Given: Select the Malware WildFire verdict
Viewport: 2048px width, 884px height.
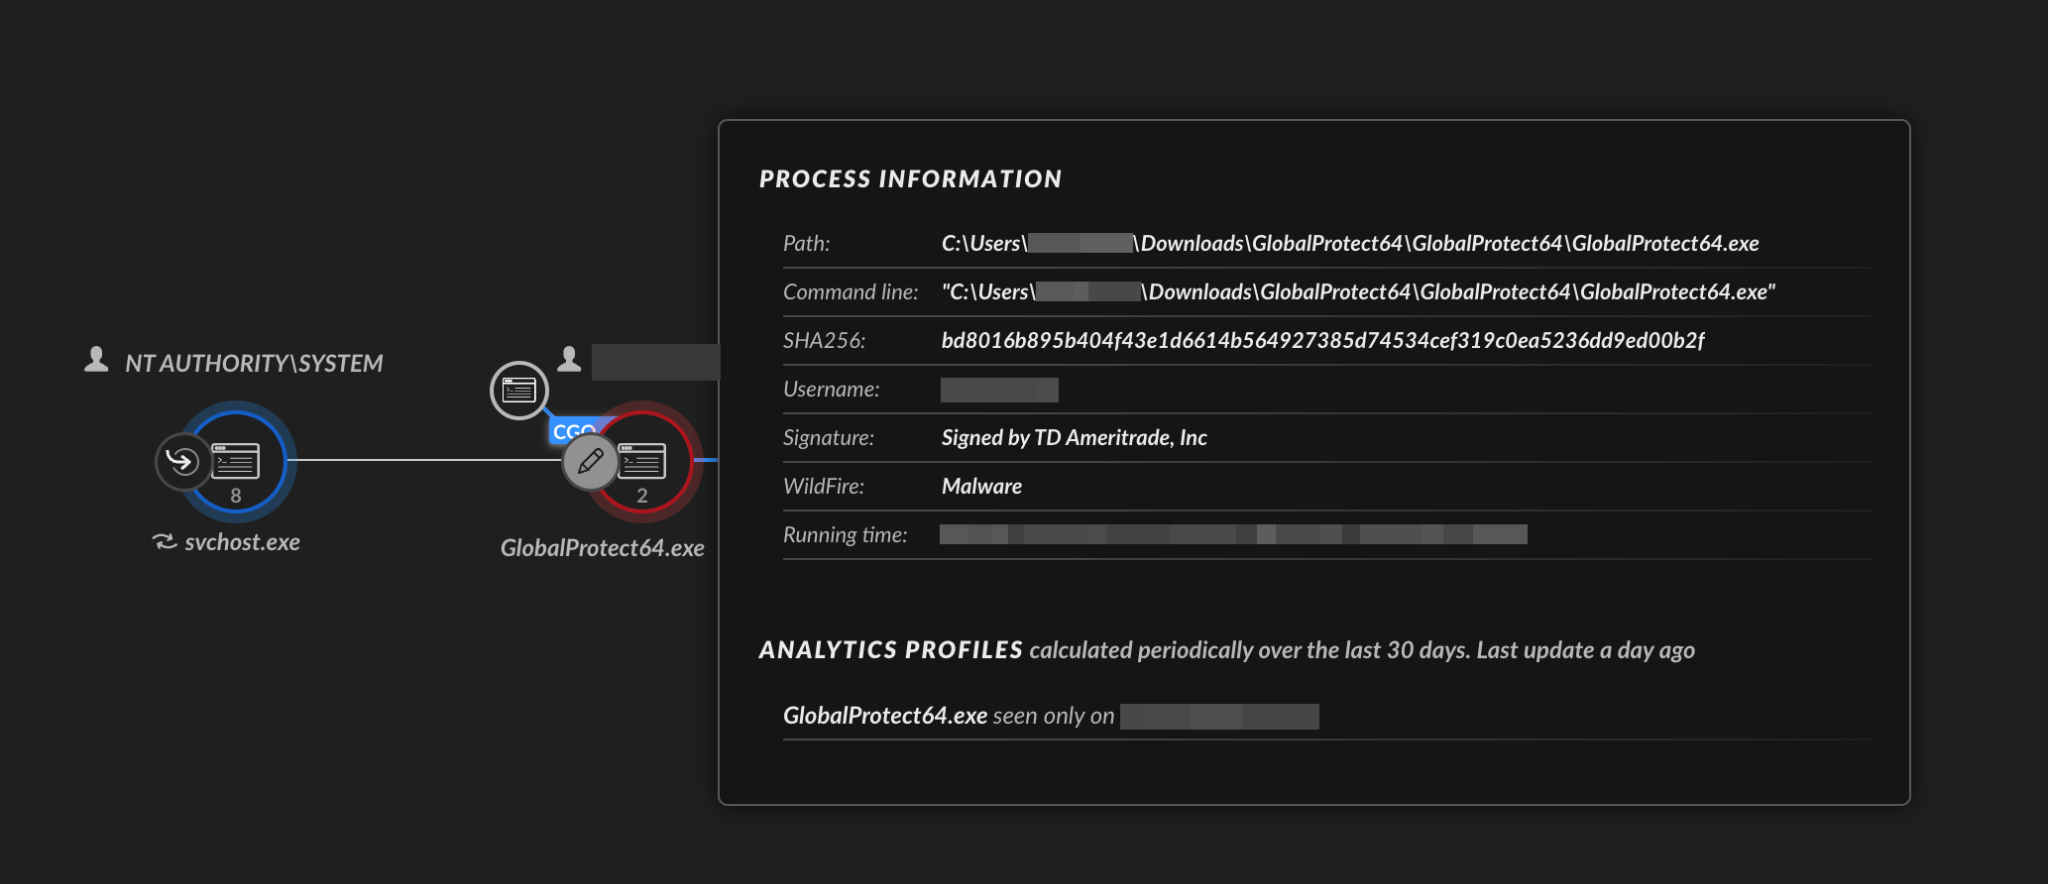Looking at the screenshot, I should (x=981, y=486).
